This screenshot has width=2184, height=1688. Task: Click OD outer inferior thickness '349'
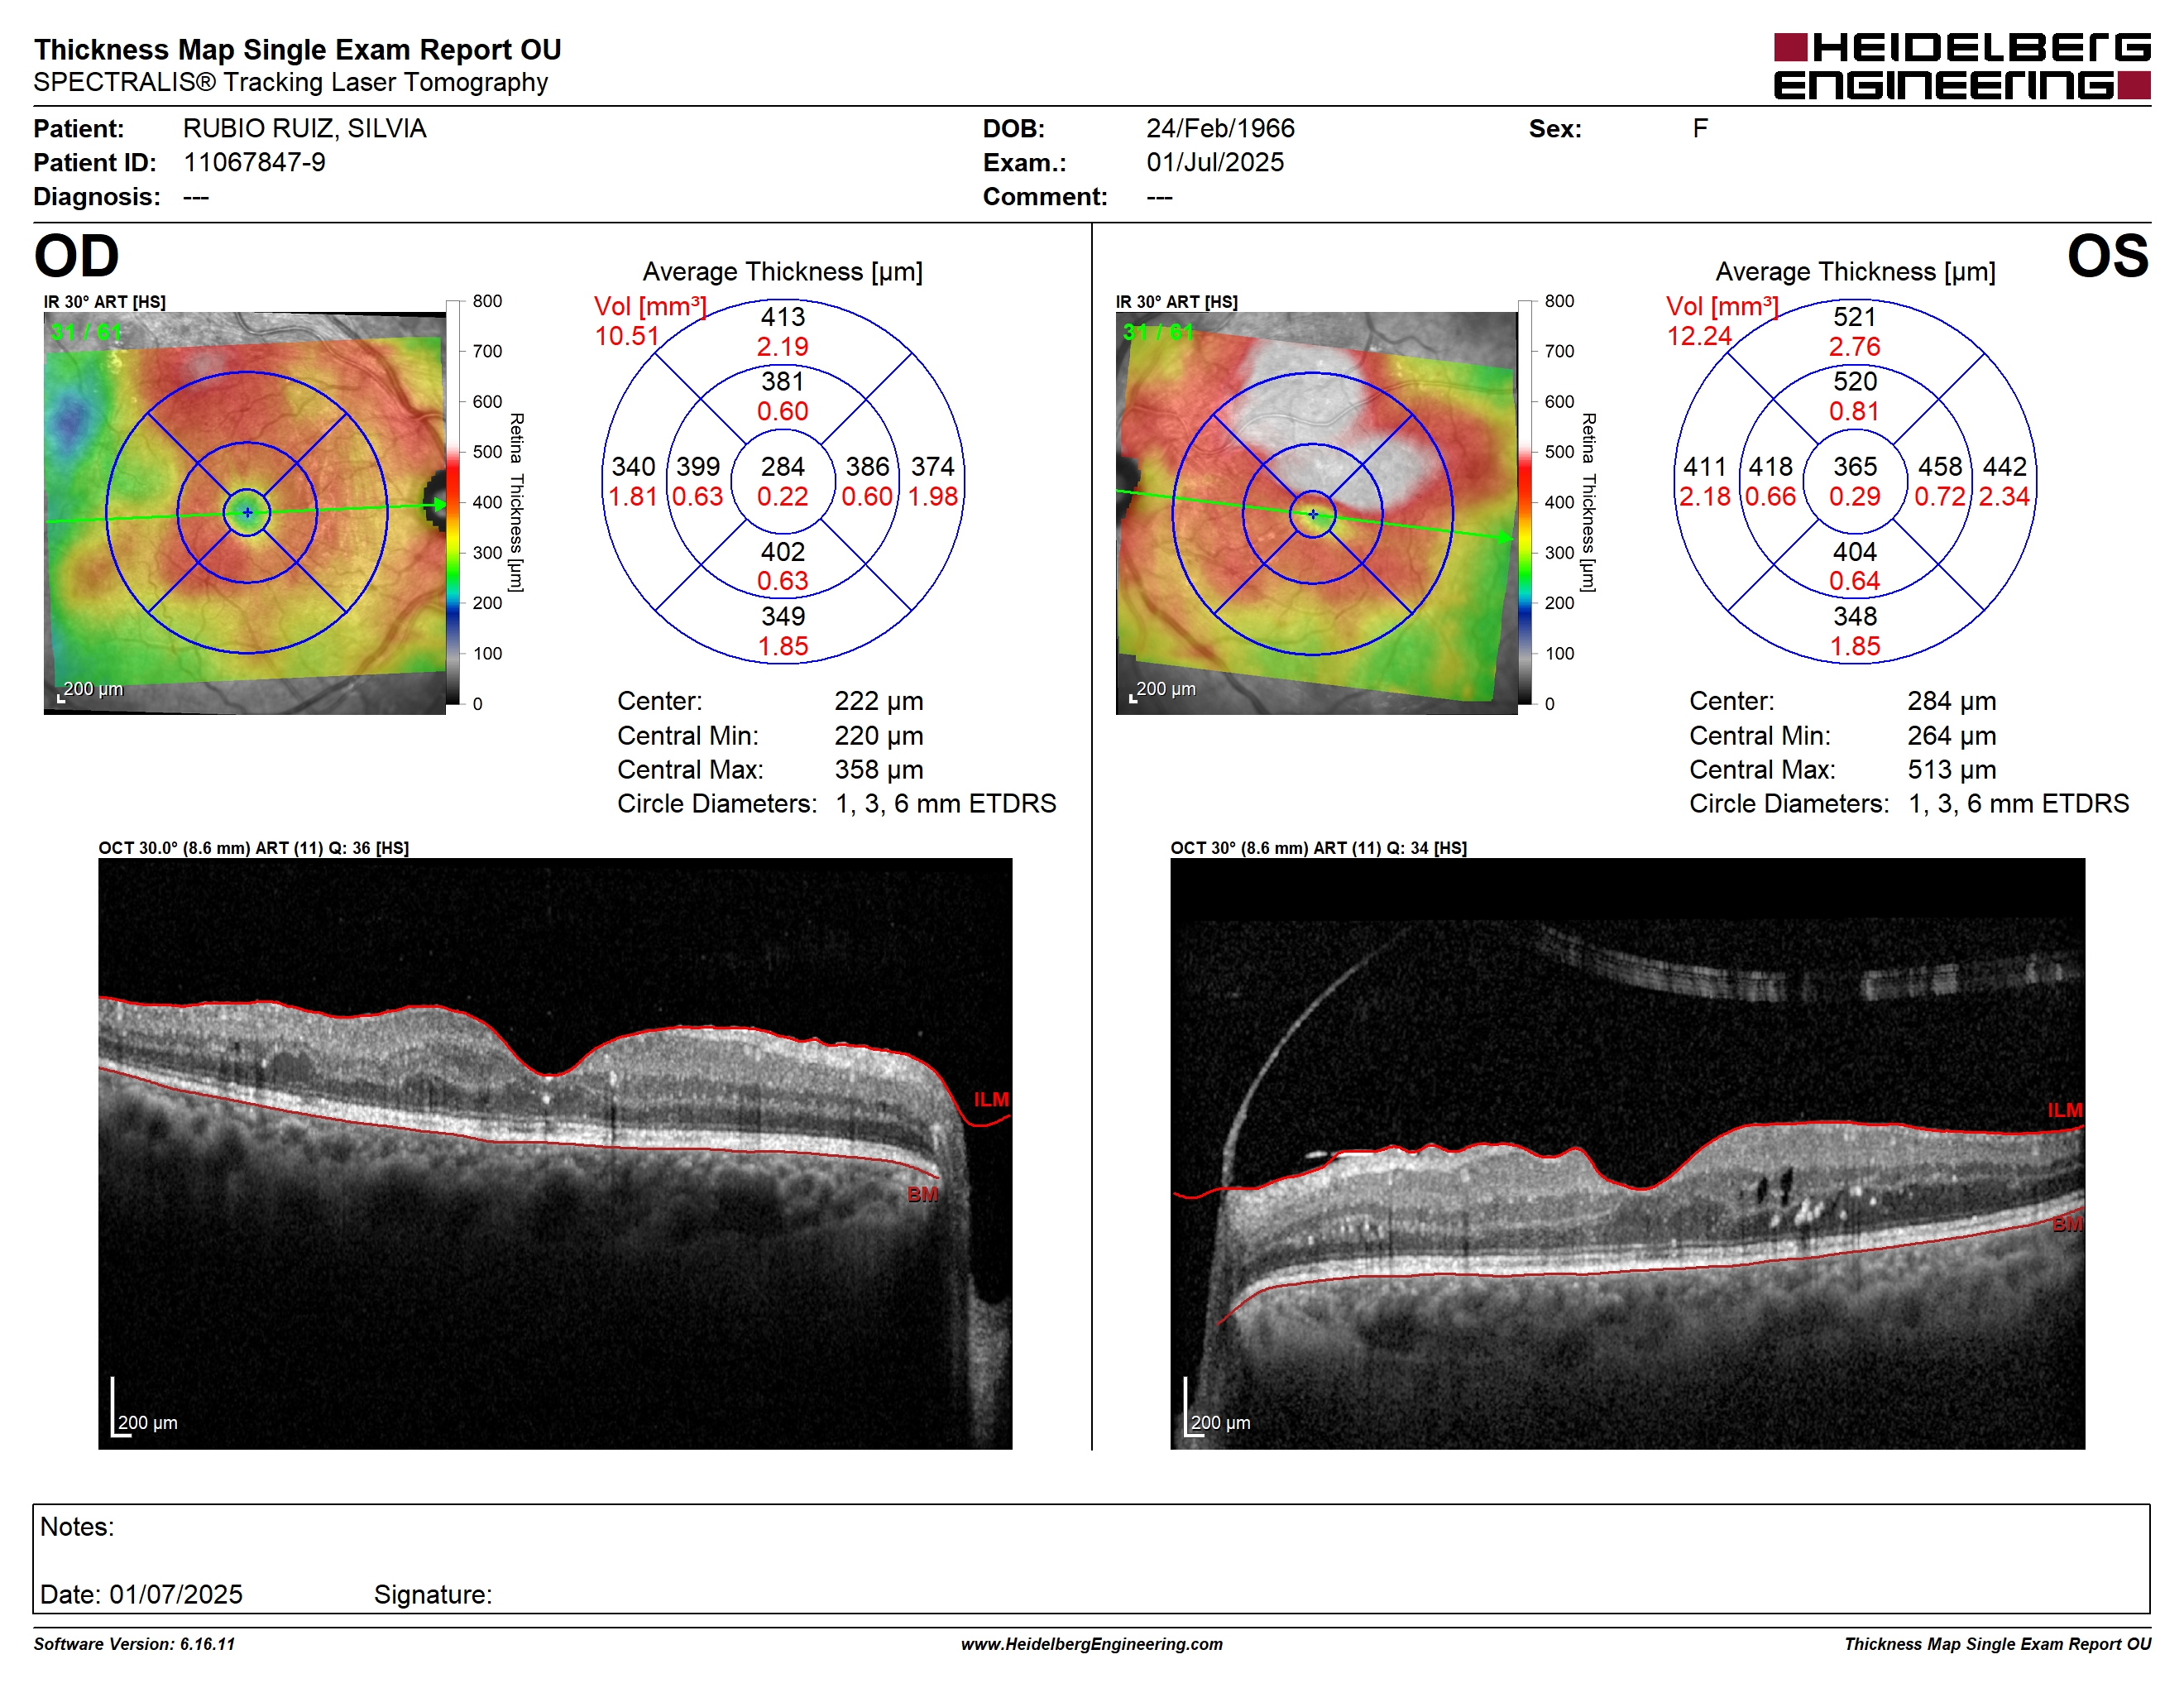coord(783,616)
